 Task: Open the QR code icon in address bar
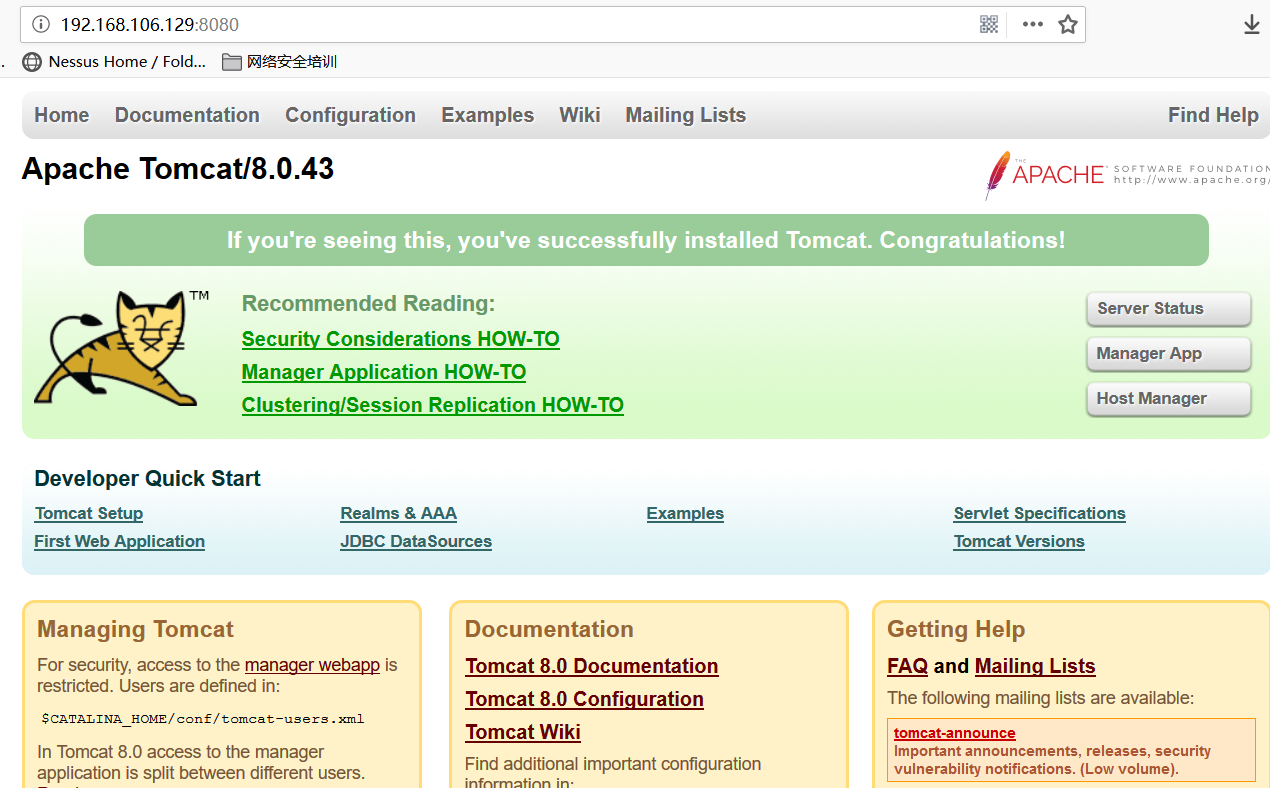(x=989, y=24)
